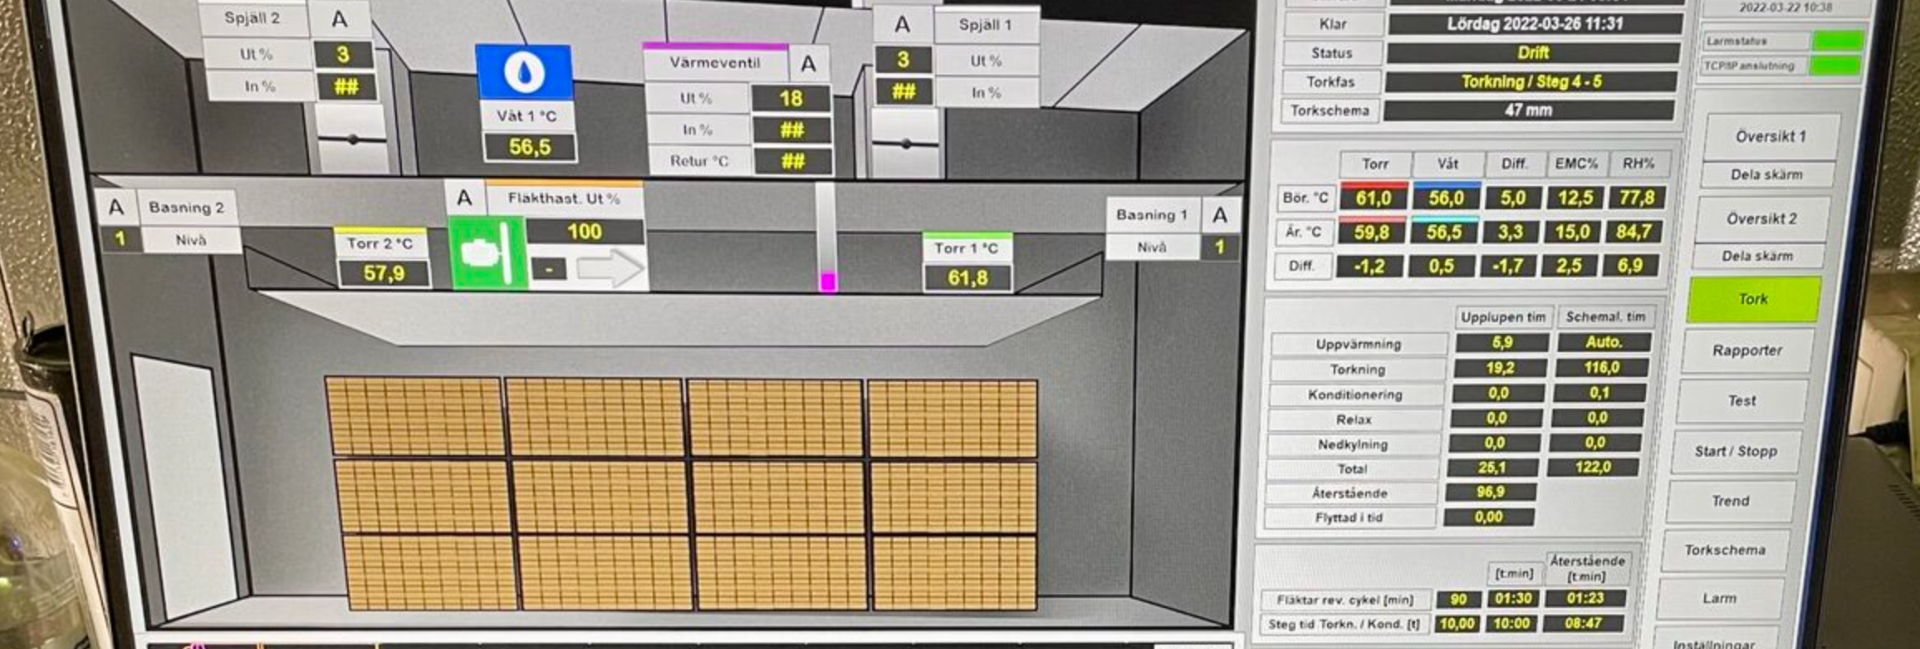Click the Status field Drift

click(1533, 53)
